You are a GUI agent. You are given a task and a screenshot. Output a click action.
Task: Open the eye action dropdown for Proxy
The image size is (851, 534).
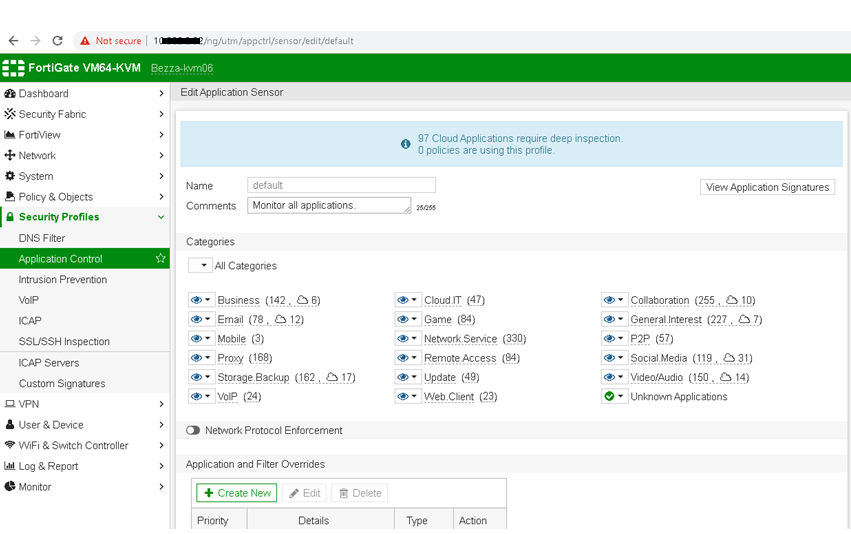(x=201, y=358)
